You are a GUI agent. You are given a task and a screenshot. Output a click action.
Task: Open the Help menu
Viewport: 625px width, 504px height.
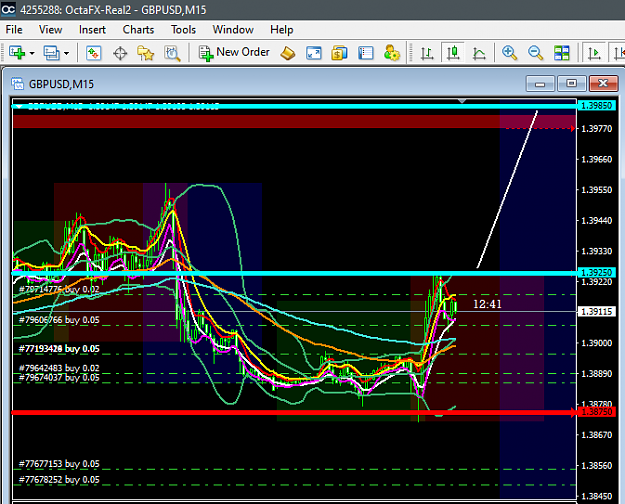click(x=281, y=30)
